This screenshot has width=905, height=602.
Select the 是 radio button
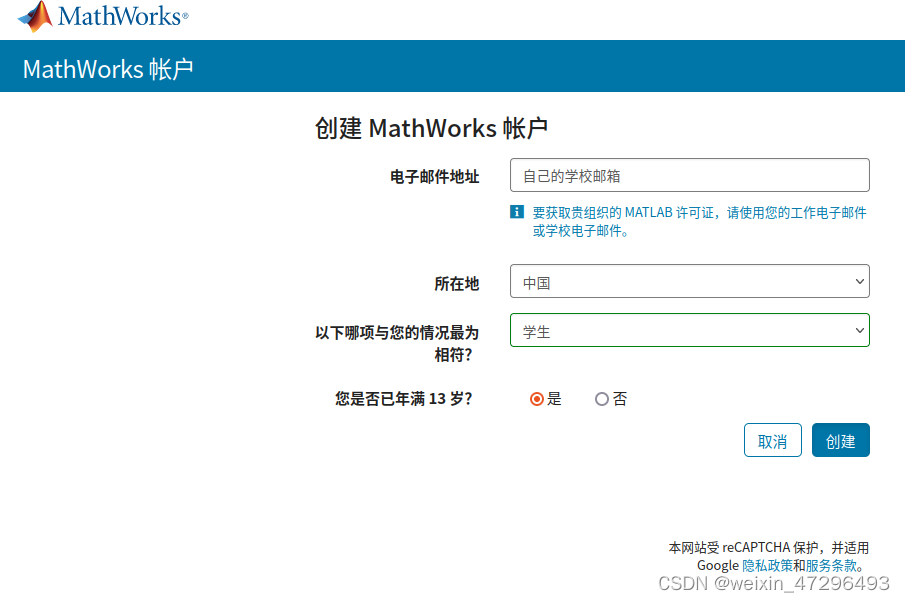537,398
